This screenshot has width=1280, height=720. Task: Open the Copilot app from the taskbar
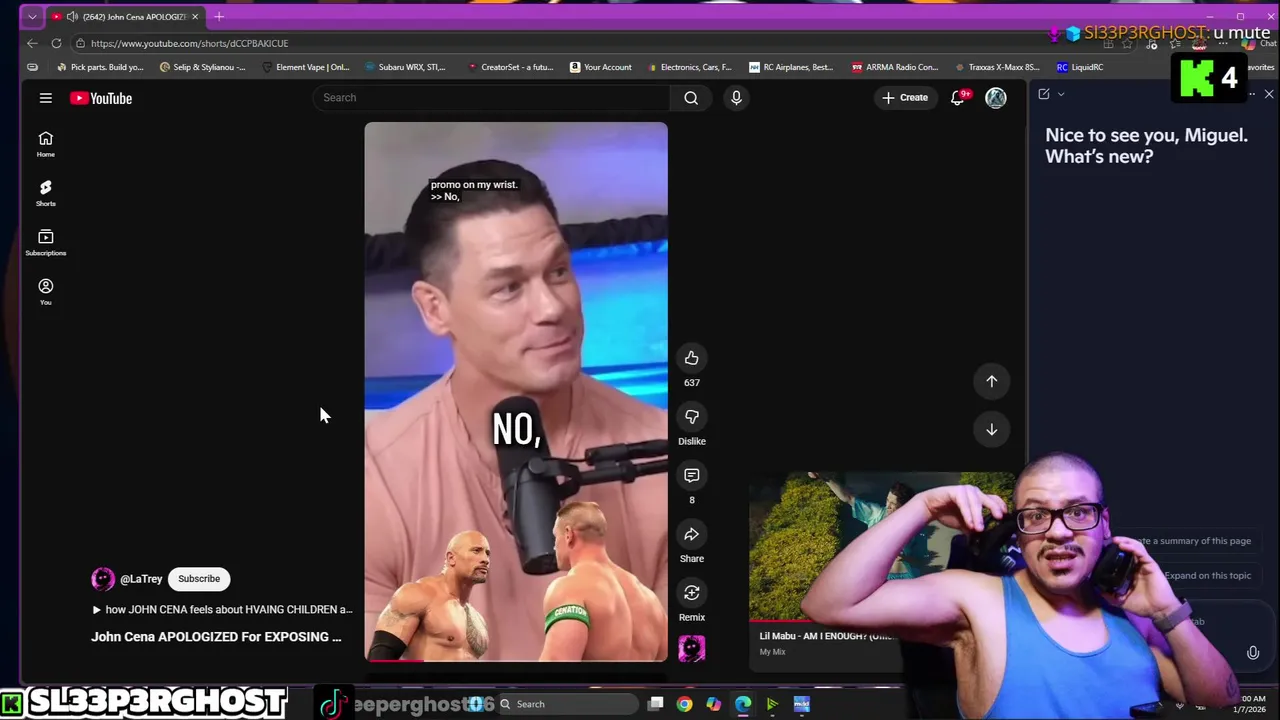713,704
